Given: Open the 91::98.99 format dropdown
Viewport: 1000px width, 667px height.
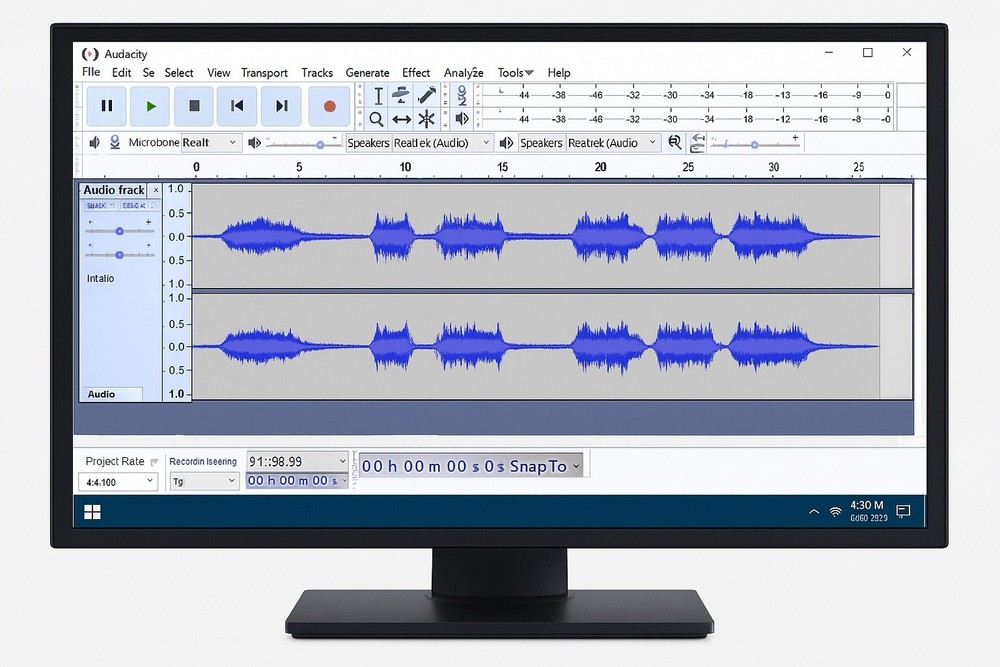Looking at the screenshot, I should click(297, 461).
